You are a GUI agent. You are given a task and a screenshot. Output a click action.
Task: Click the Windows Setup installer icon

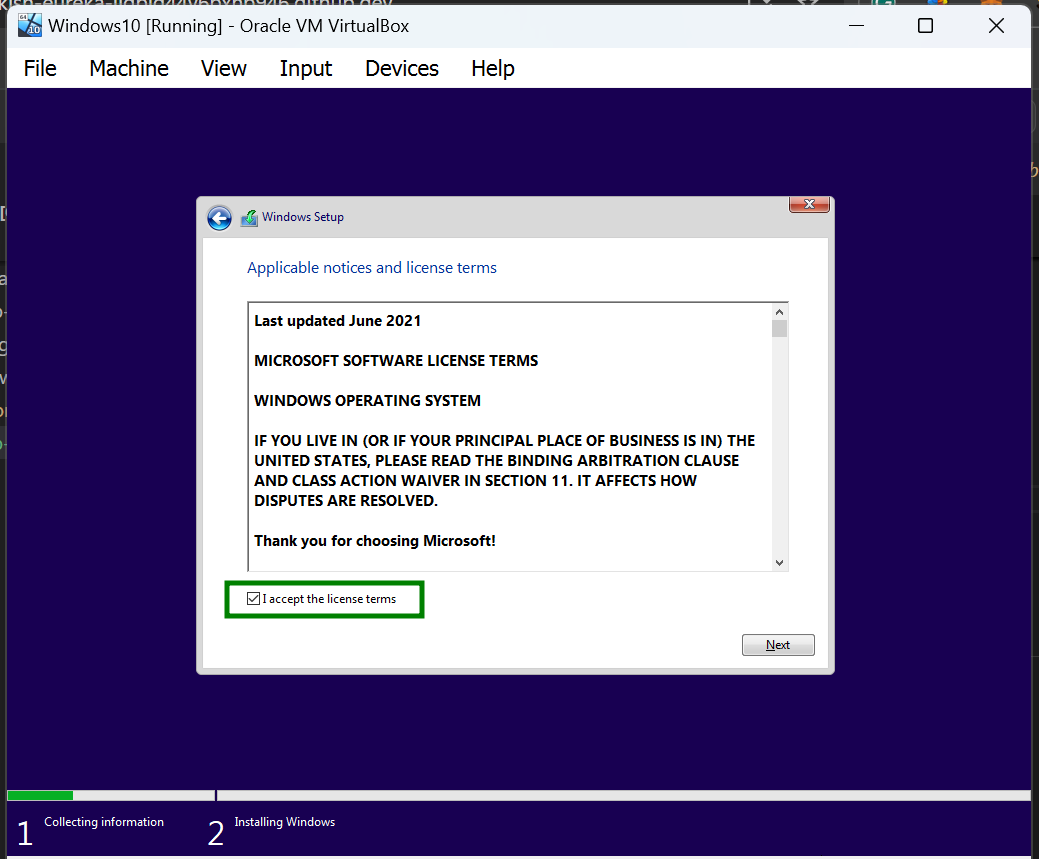249,217
